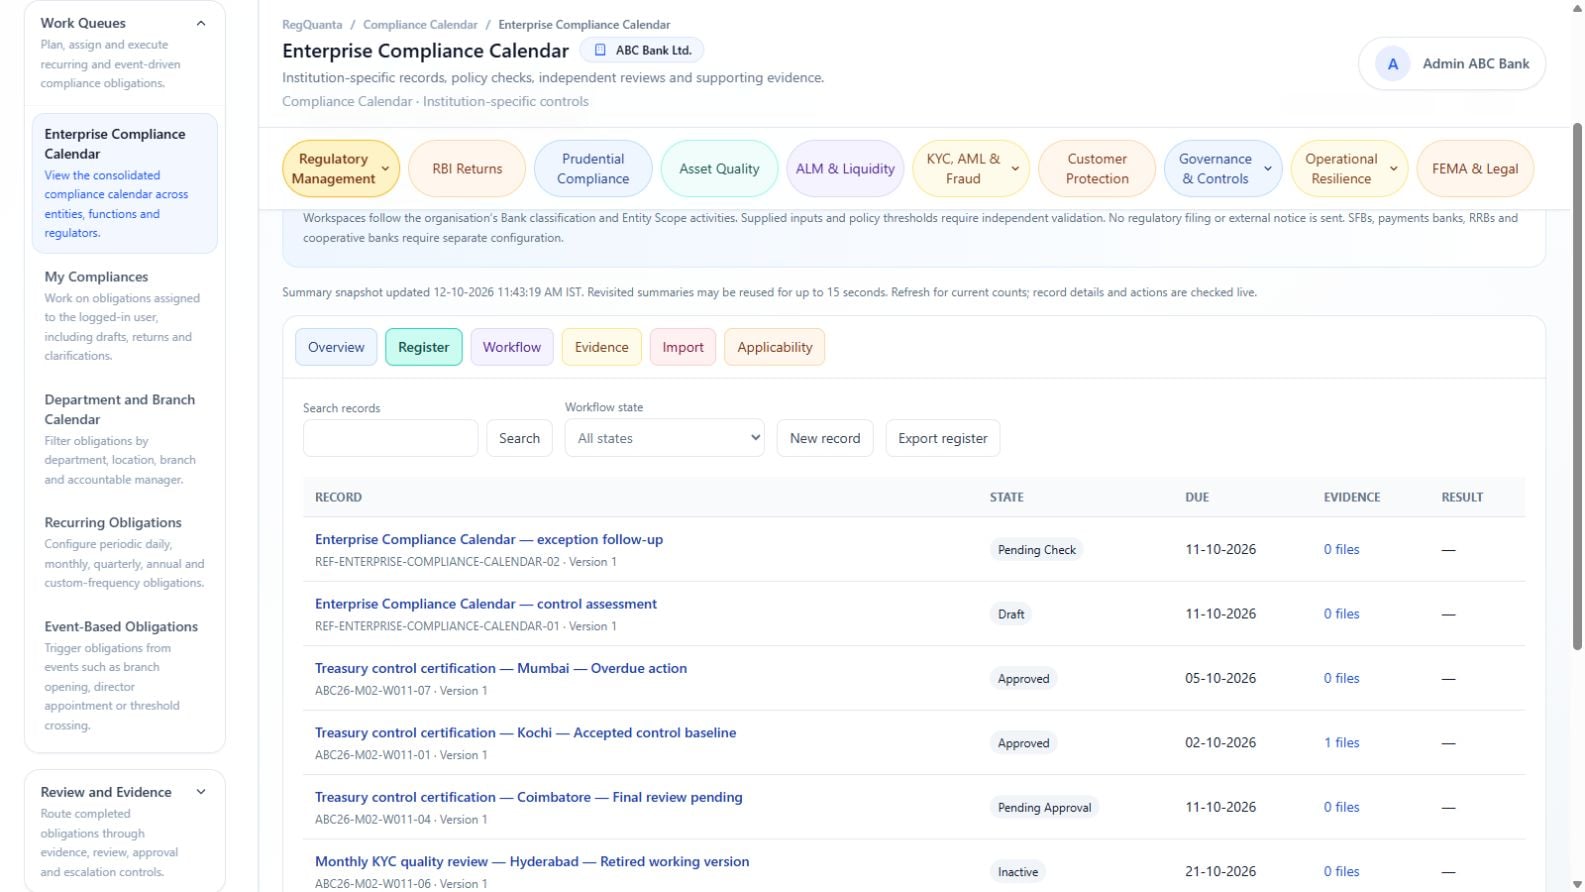Click Compliance Calendar breadcrumb link
This screenshot has height=892, width=1585.
pyautogui.click(x=420, y=25)
